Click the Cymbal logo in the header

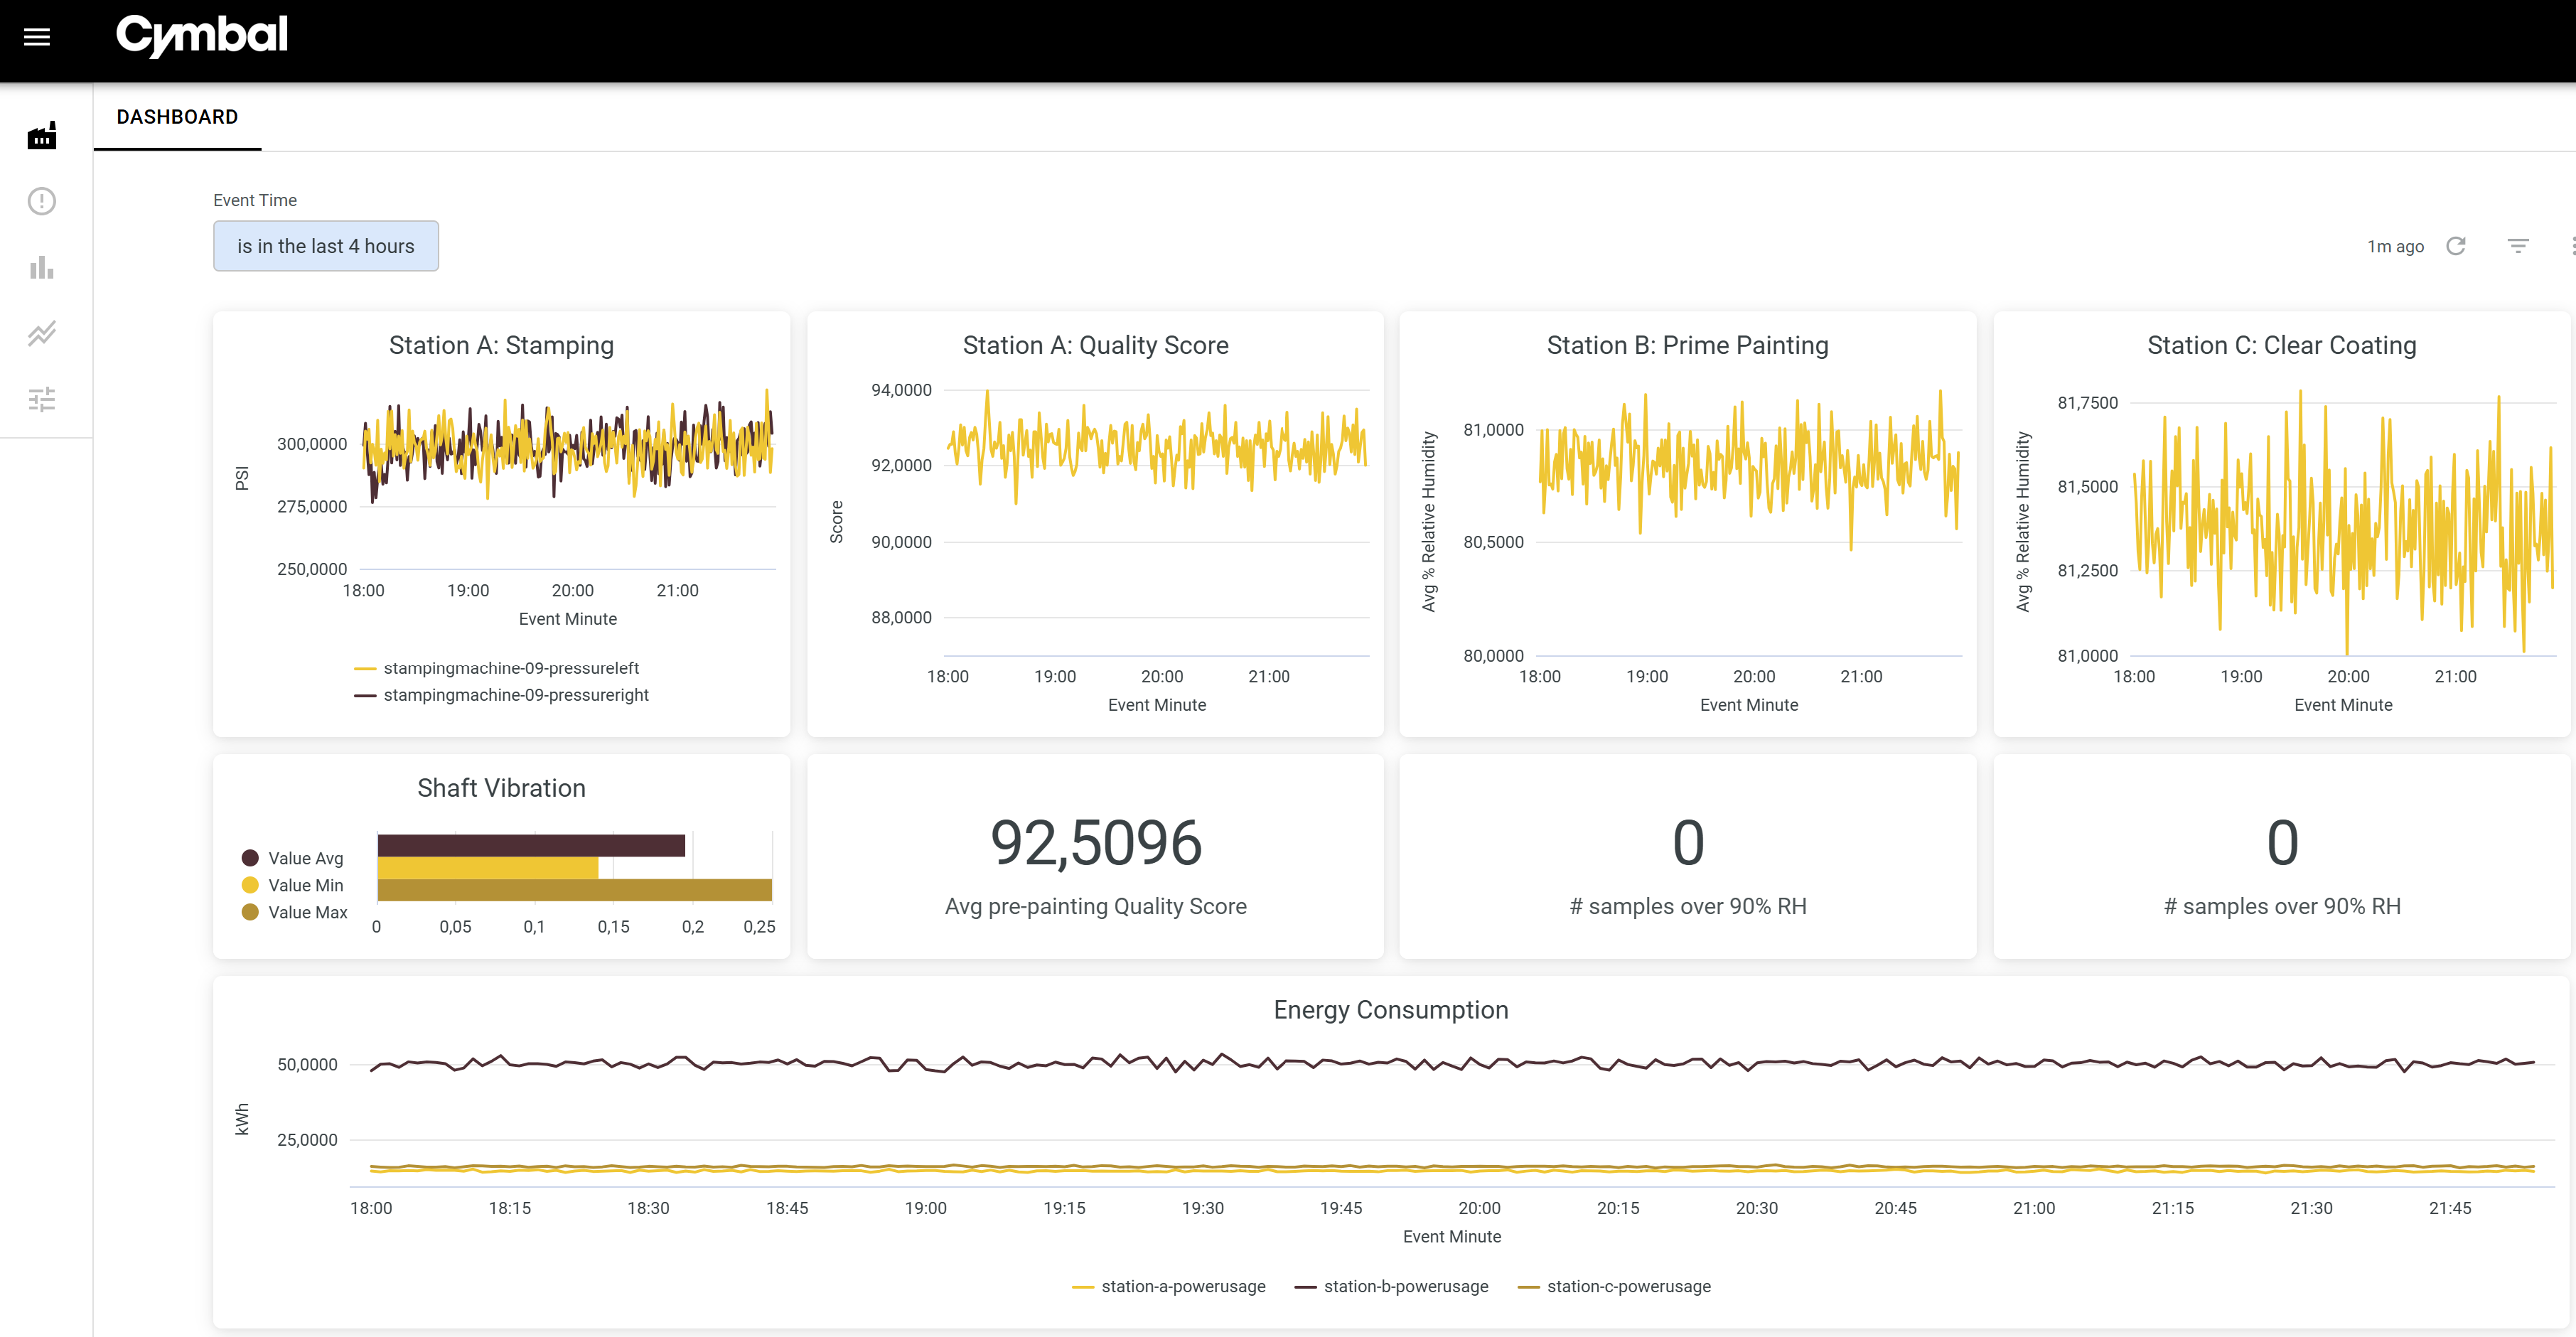[201, 36]
